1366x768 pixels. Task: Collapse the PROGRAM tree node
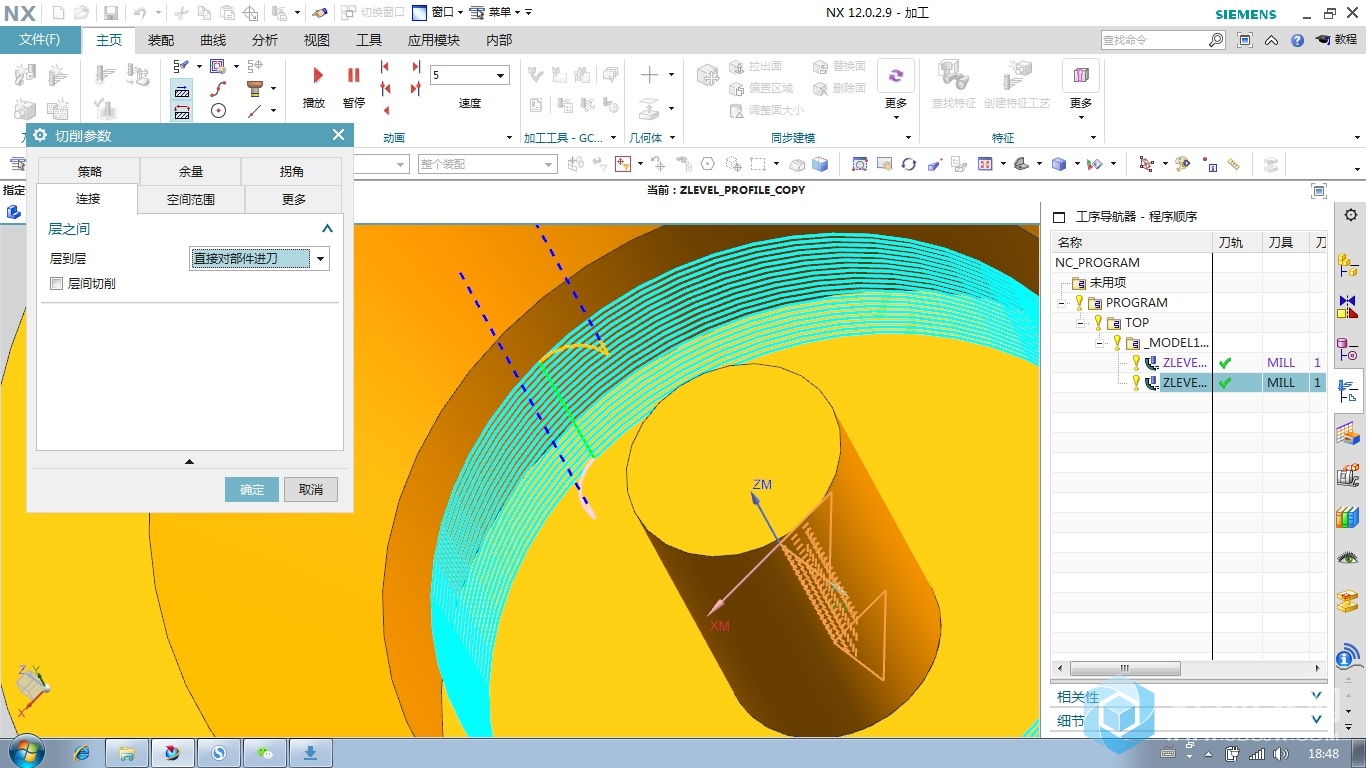coord(1062,303)
